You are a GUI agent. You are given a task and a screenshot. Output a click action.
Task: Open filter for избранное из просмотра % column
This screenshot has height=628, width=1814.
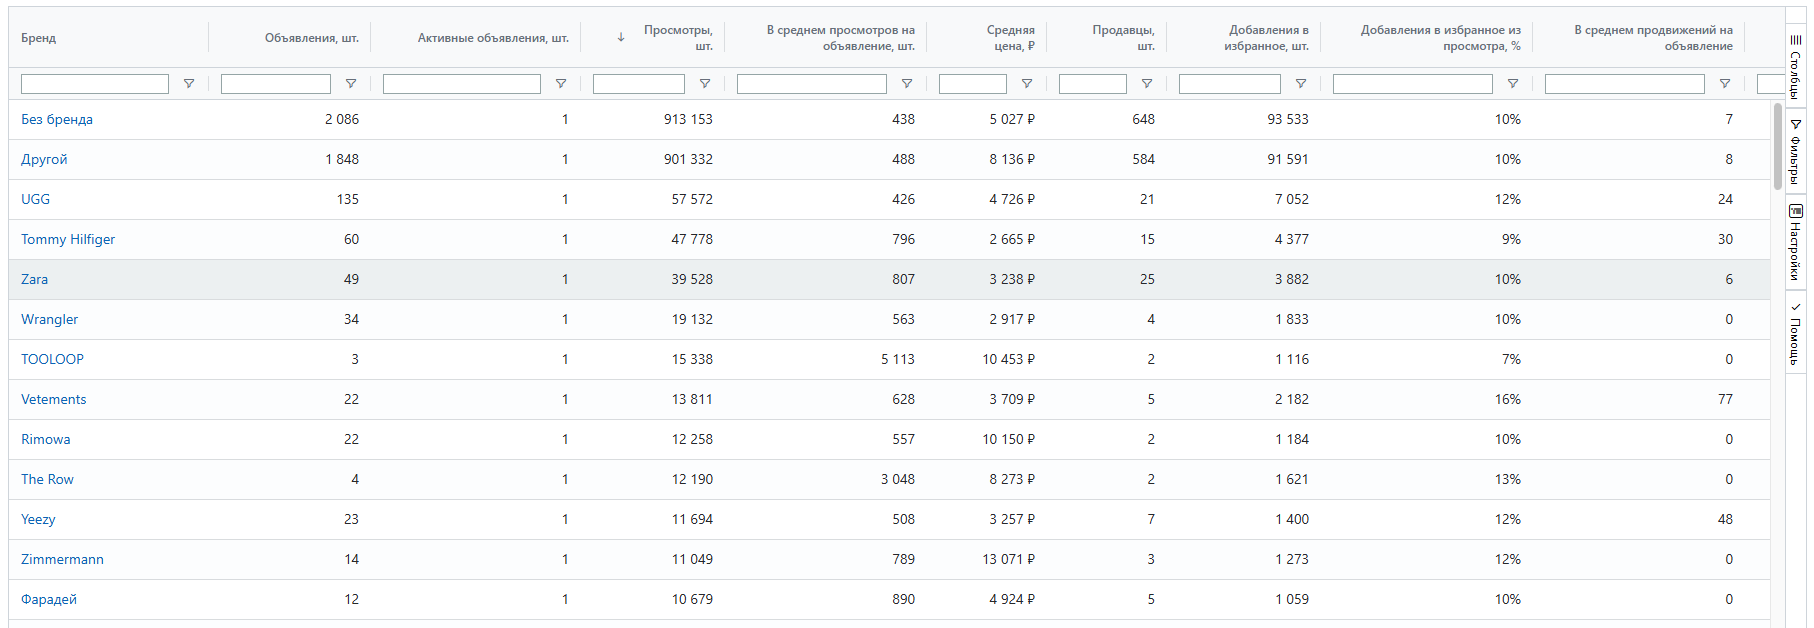pos(1513,84)
